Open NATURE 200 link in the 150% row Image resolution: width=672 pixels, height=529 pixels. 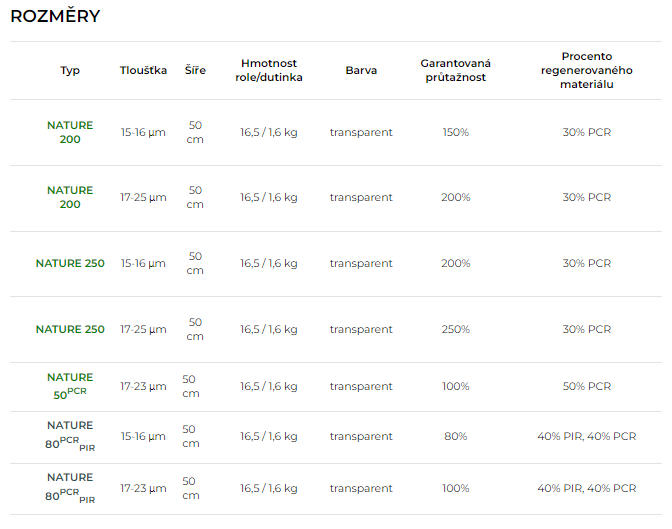pyautogui.click(x=70, y=133)
